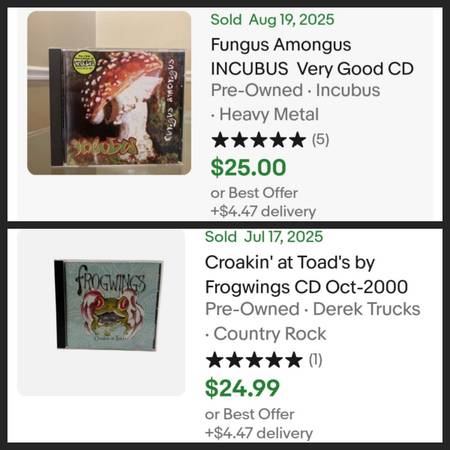Click the Pre-Owned · Derek Trucks subtitle

pyautogui.click(x=313, y=309)
